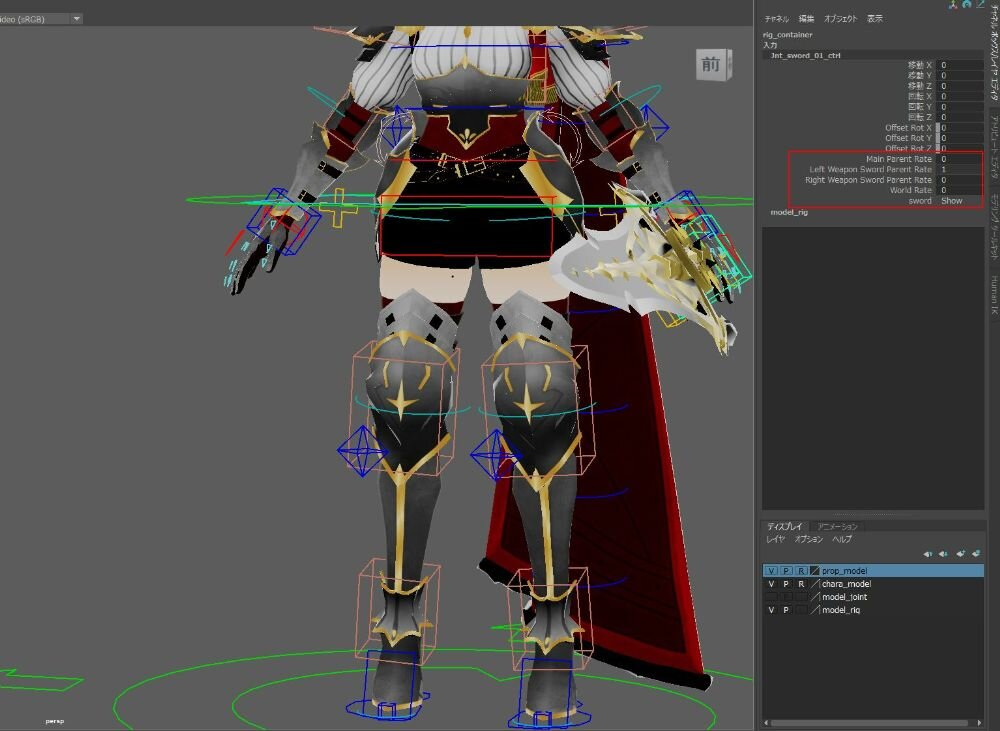This screenshot has height=731, width=1000.
Task: Click the Left Weapon Sword Parent Rate value field
Action: 957,169
